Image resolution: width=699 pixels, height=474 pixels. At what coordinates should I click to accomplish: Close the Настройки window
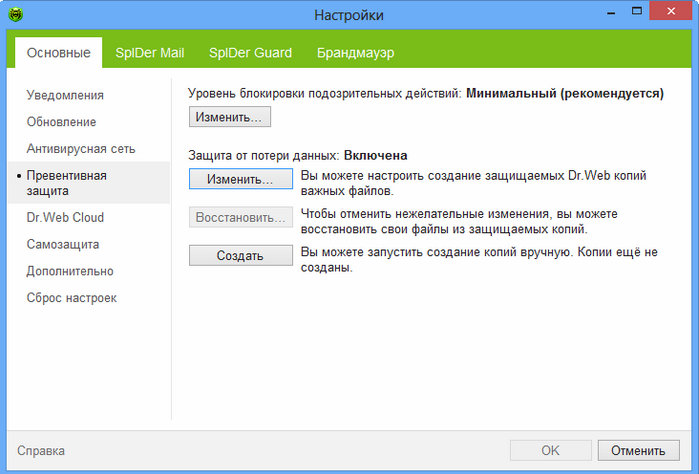click(x=671, y=11)
